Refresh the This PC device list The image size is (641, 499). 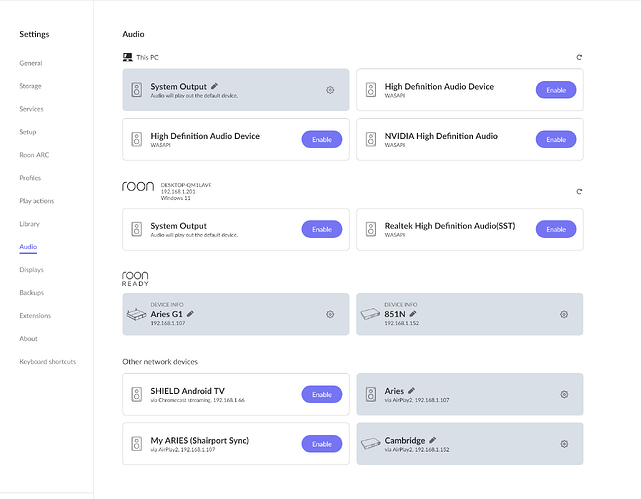tap(579, 57)
